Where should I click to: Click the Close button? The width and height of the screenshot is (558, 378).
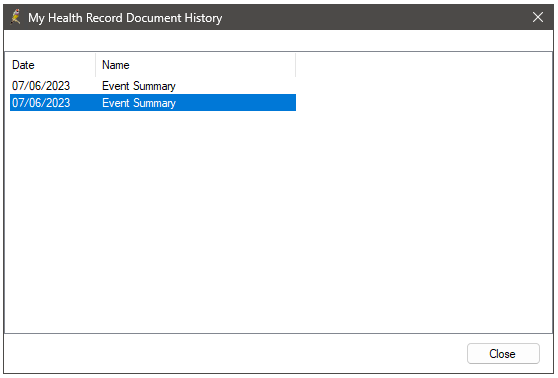(x=503, y=353)
